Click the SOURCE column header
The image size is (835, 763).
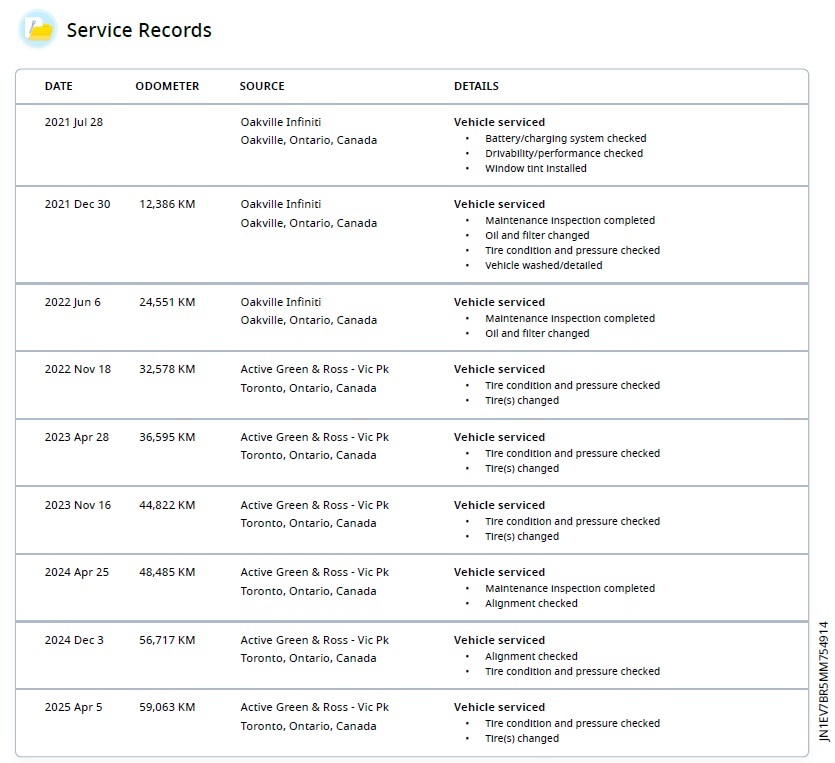[262, 86]
